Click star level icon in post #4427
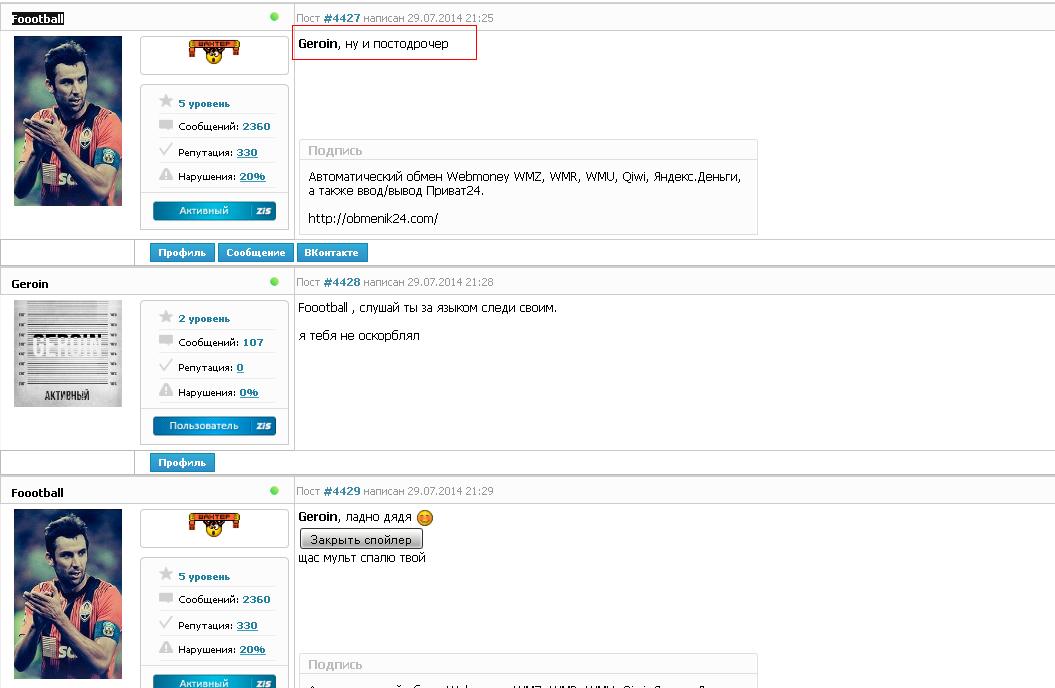This screenshot has height=688, width=1055. tap(166, 101)
